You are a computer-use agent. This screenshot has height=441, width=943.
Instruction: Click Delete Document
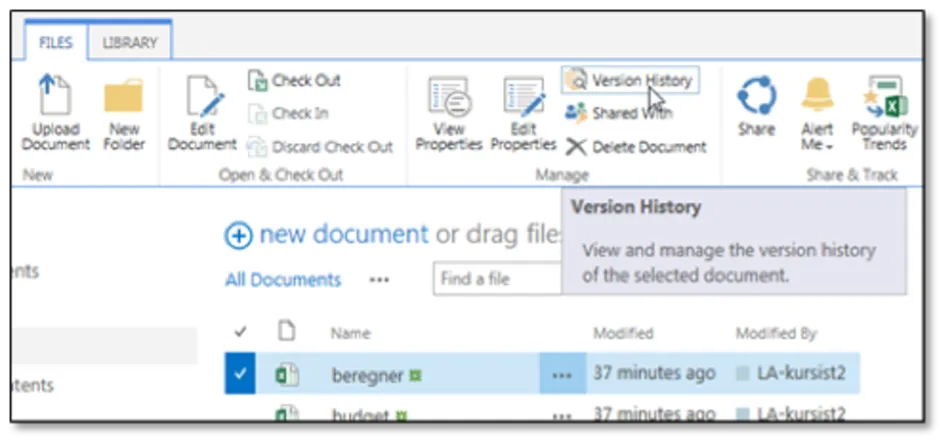[636, 147]
